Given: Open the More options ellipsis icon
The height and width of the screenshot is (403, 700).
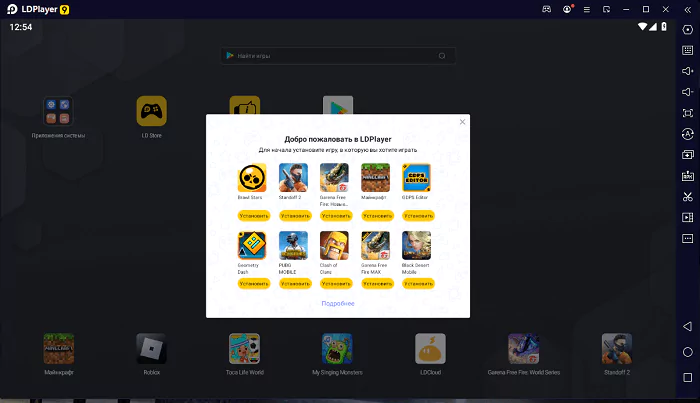Looking at the screenshot, I should (688, 238).
